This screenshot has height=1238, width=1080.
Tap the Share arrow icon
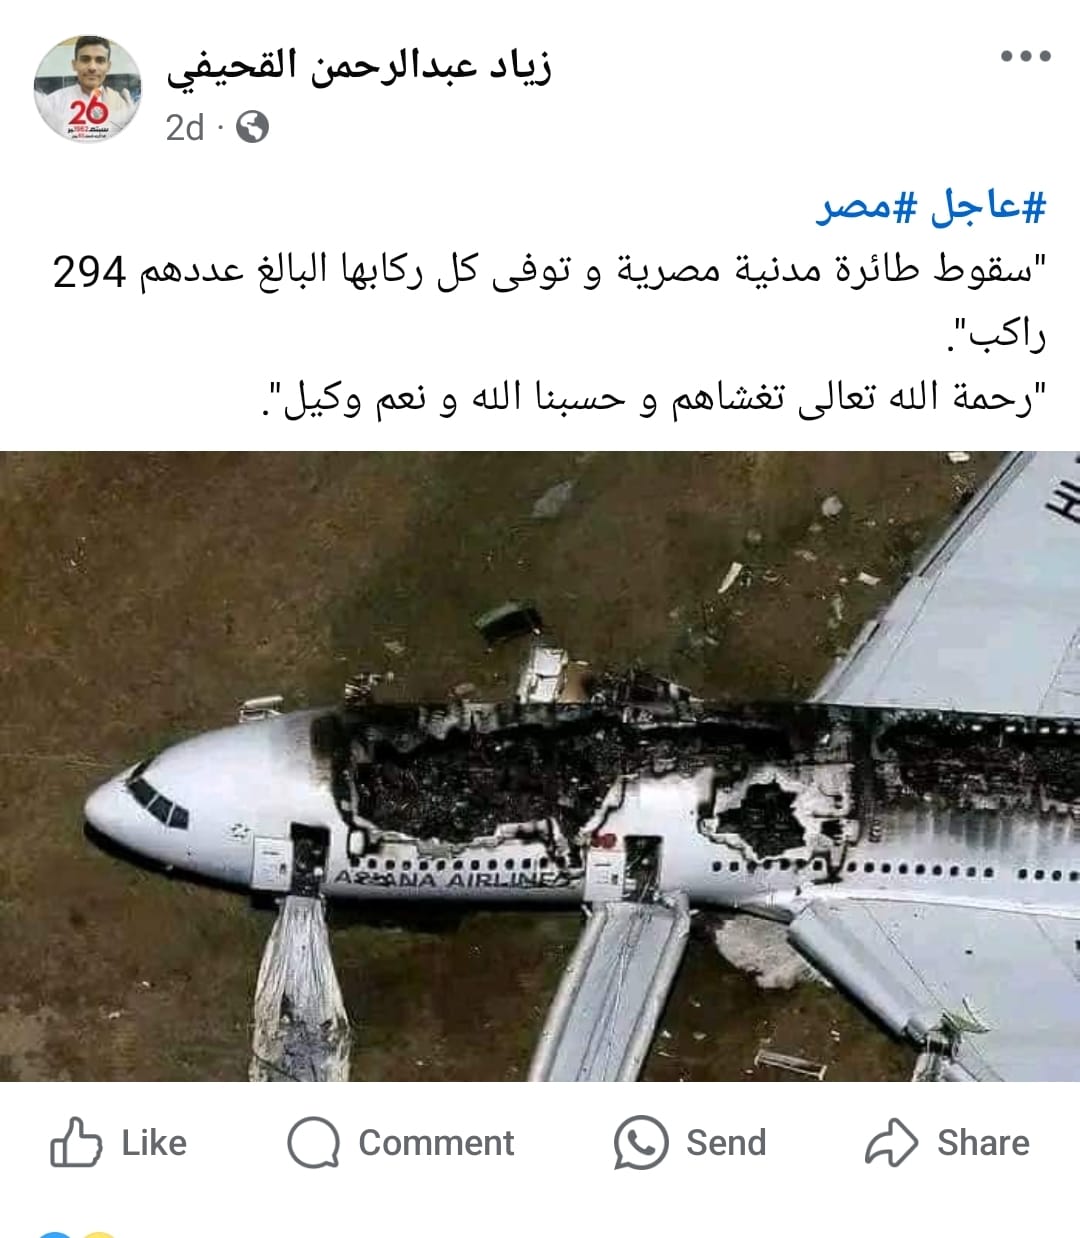pos(891,1142)
